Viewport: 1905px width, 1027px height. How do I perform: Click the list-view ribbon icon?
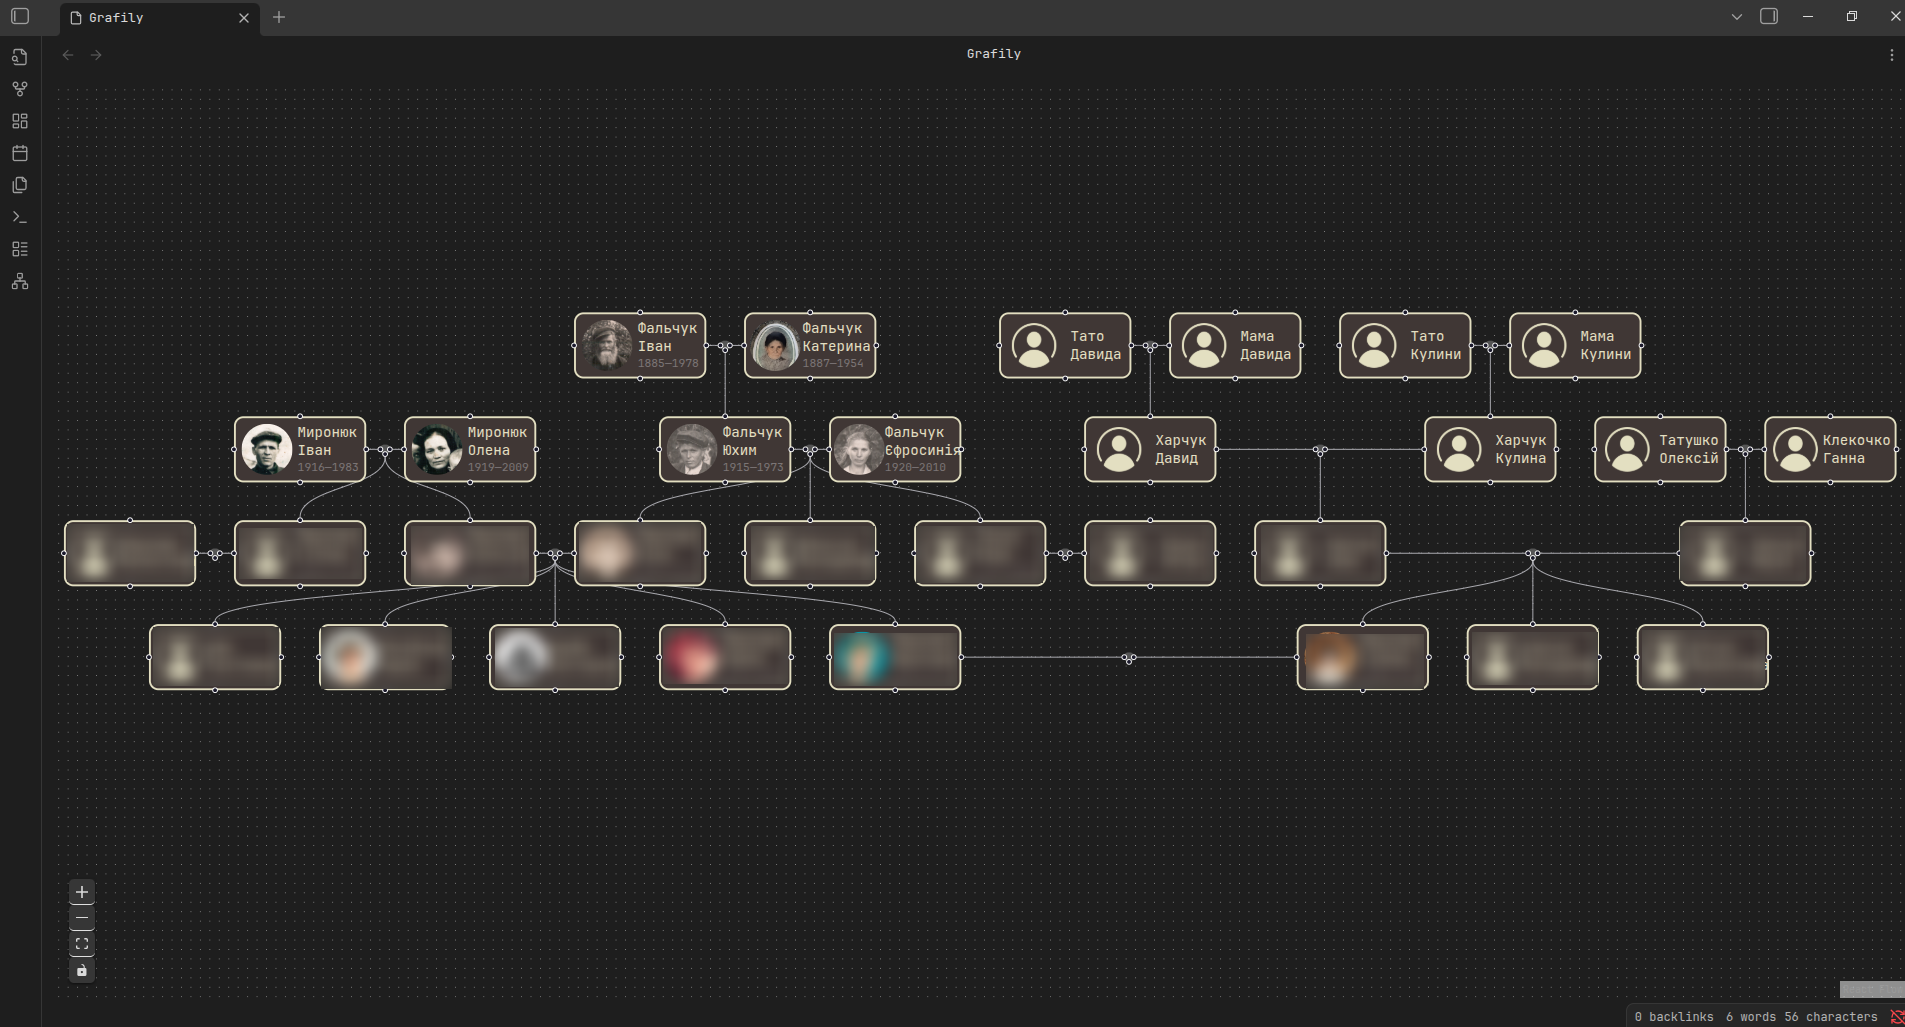coord(19,249)
